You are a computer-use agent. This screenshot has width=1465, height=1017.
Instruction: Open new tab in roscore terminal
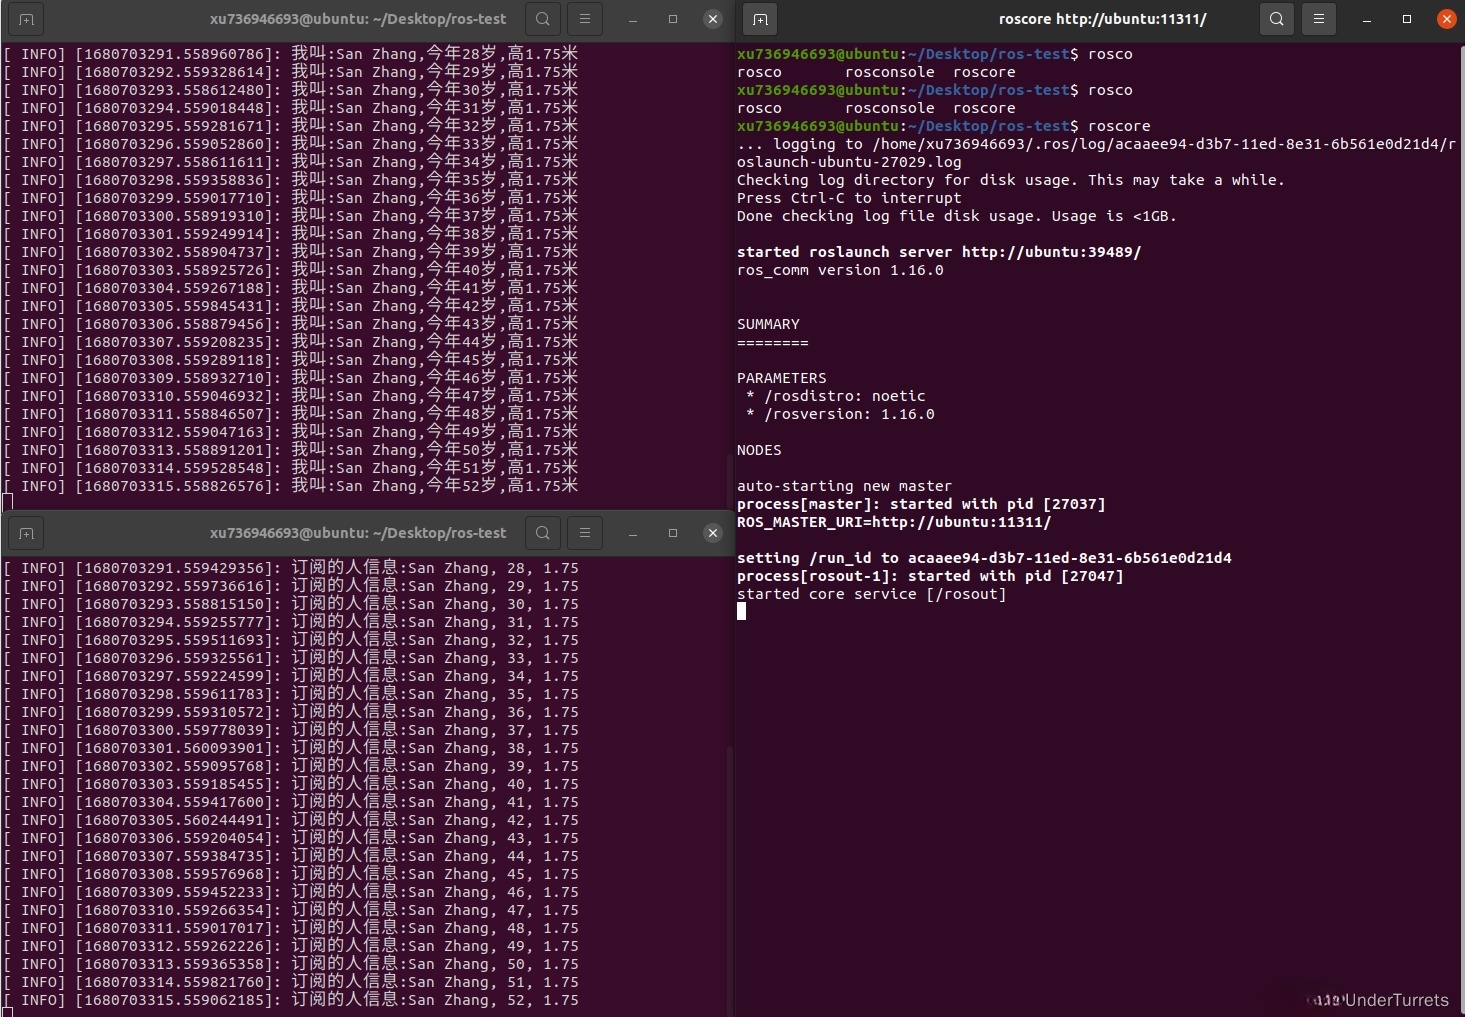click(x=760, y=19)
